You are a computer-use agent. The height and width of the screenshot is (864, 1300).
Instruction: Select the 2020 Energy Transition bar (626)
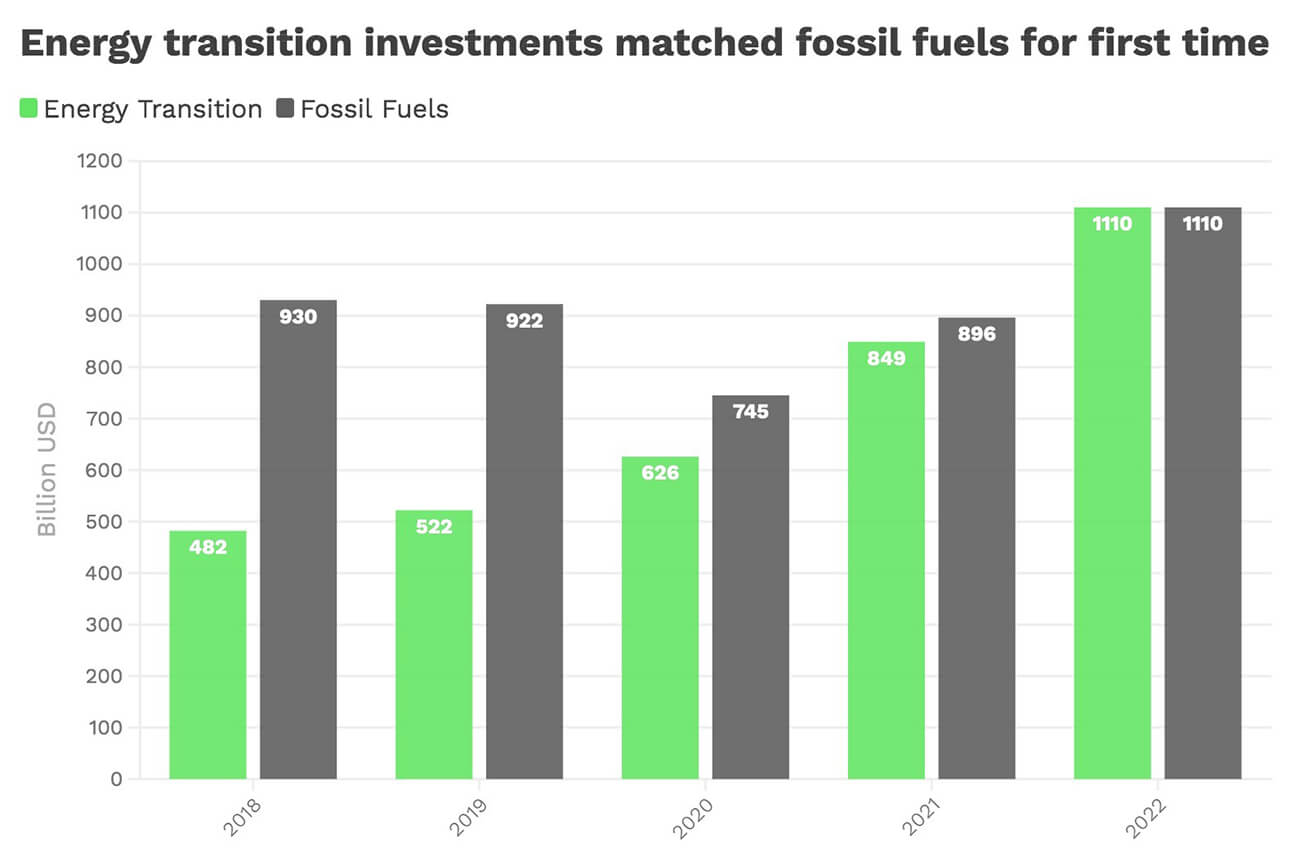(660, 618)
